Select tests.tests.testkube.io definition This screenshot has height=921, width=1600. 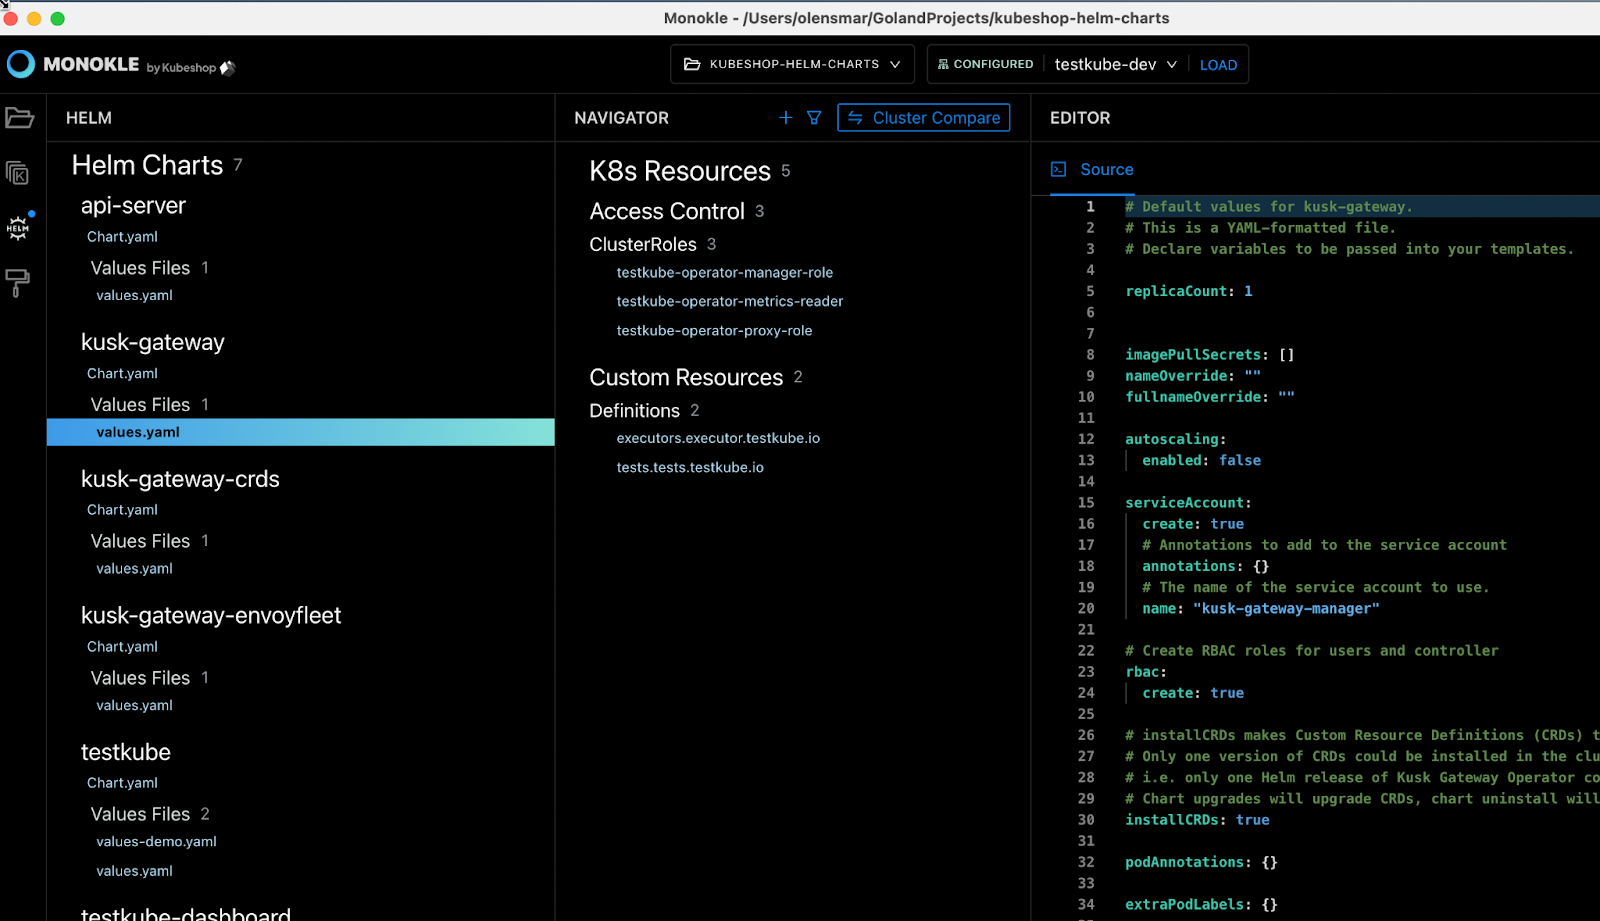pos(690,468)
